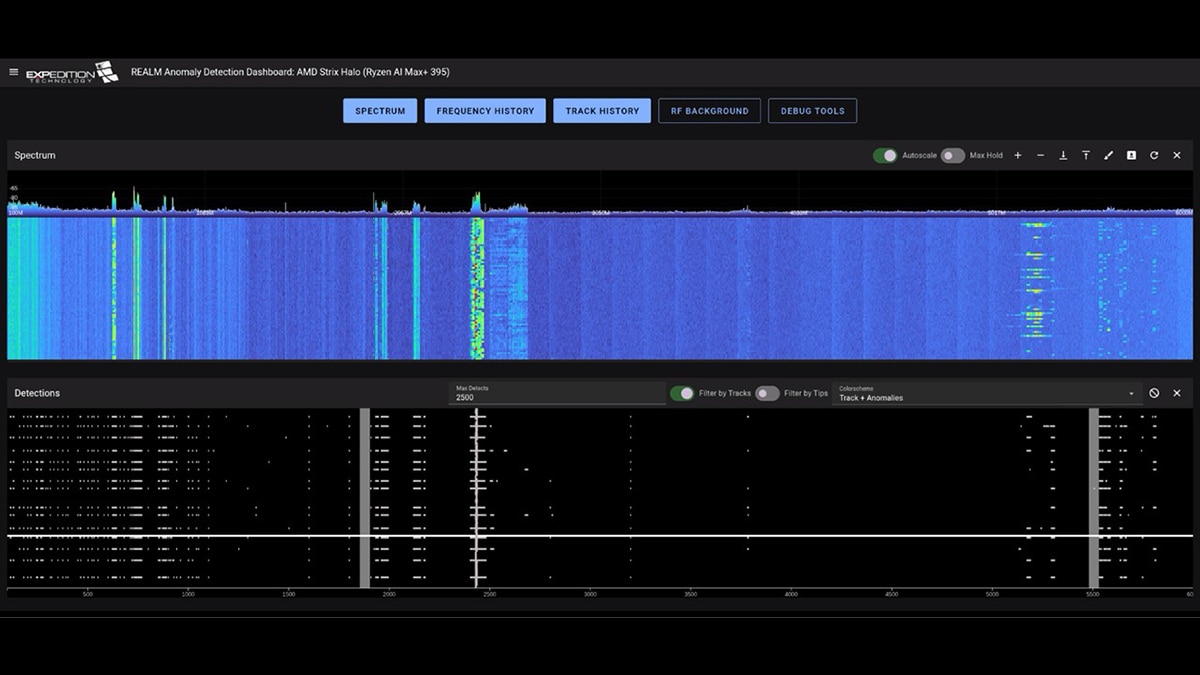
Task: Select the TRACK HISTORY tab button
Action: (602, 111)
